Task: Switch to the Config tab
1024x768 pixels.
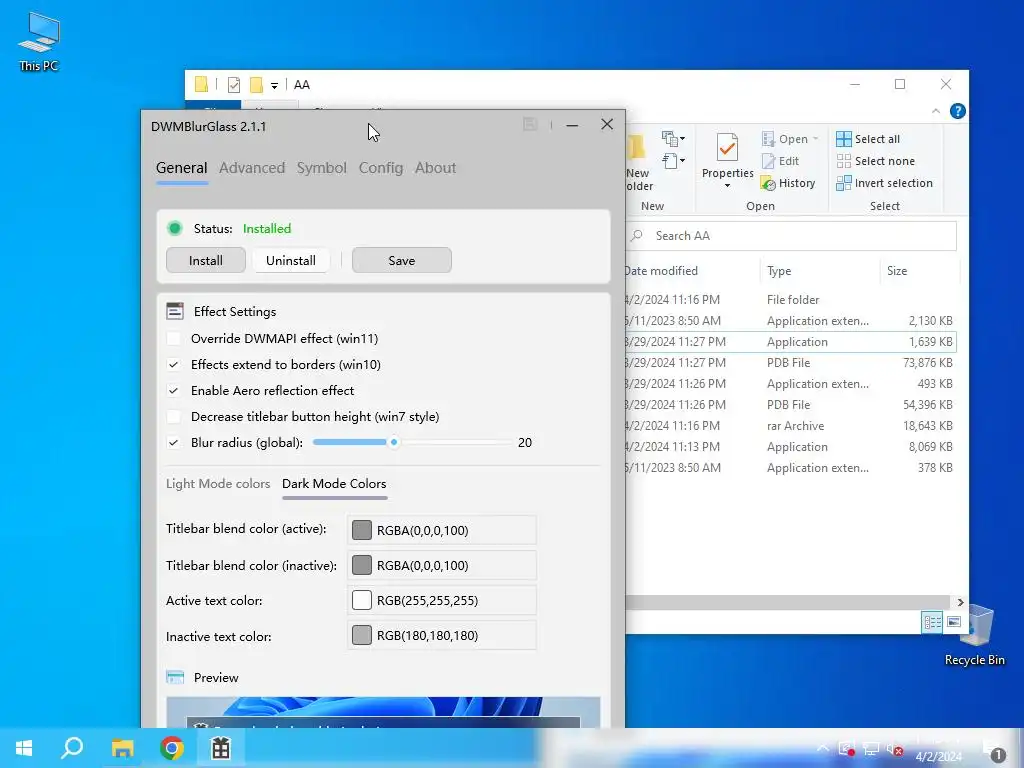Action: pos(381,168)
